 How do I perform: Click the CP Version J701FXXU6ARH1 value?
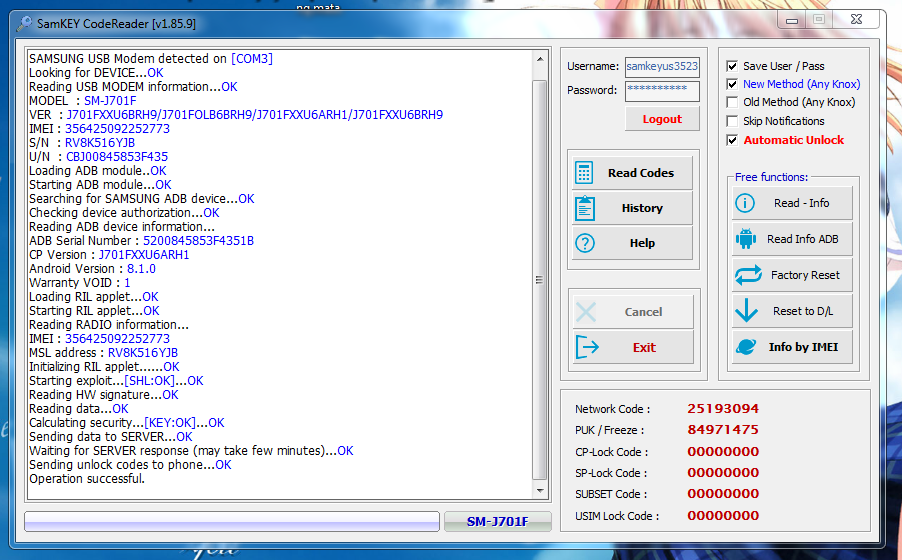(144, 254)
